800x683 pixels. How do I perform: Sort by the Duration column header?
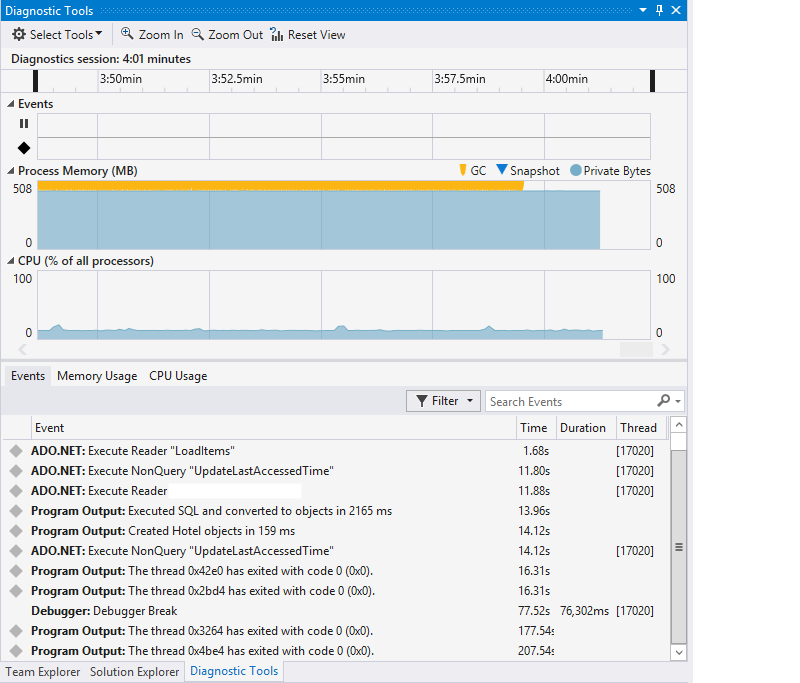(586, 428)
